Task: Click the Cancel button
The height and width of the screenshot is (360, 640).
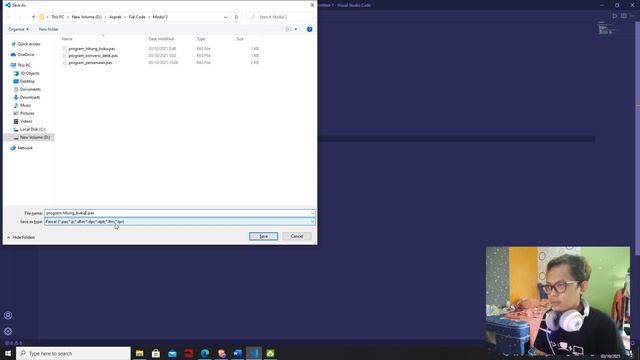Action: click(297, 236)
